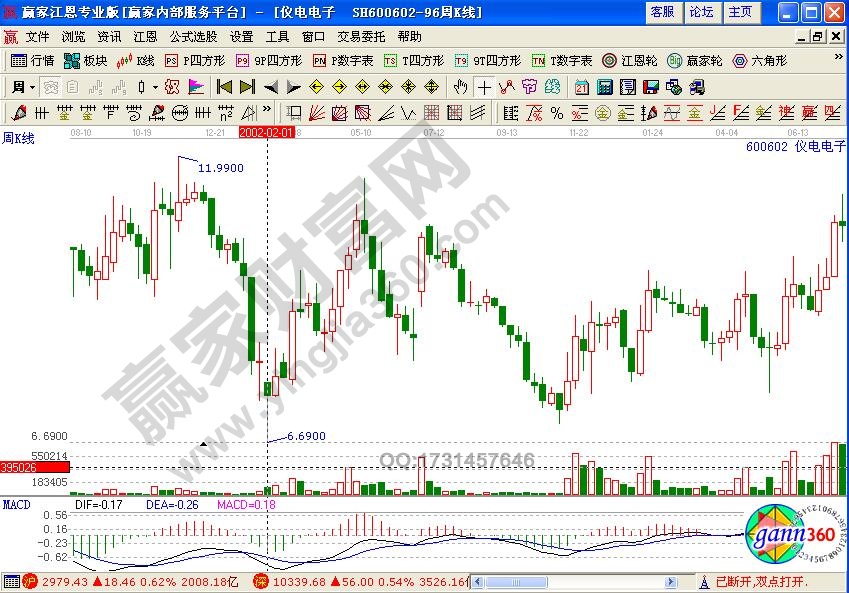Click the calendar date icon
849x593 pixels.
pyautogui.click(x=582, y=86)
